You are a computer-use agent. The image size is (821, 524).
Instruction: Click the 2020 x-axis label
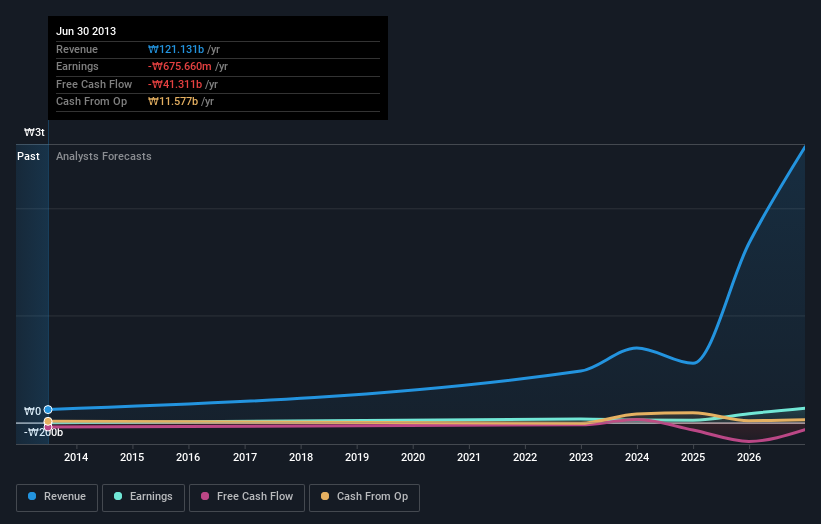point(413,458)
